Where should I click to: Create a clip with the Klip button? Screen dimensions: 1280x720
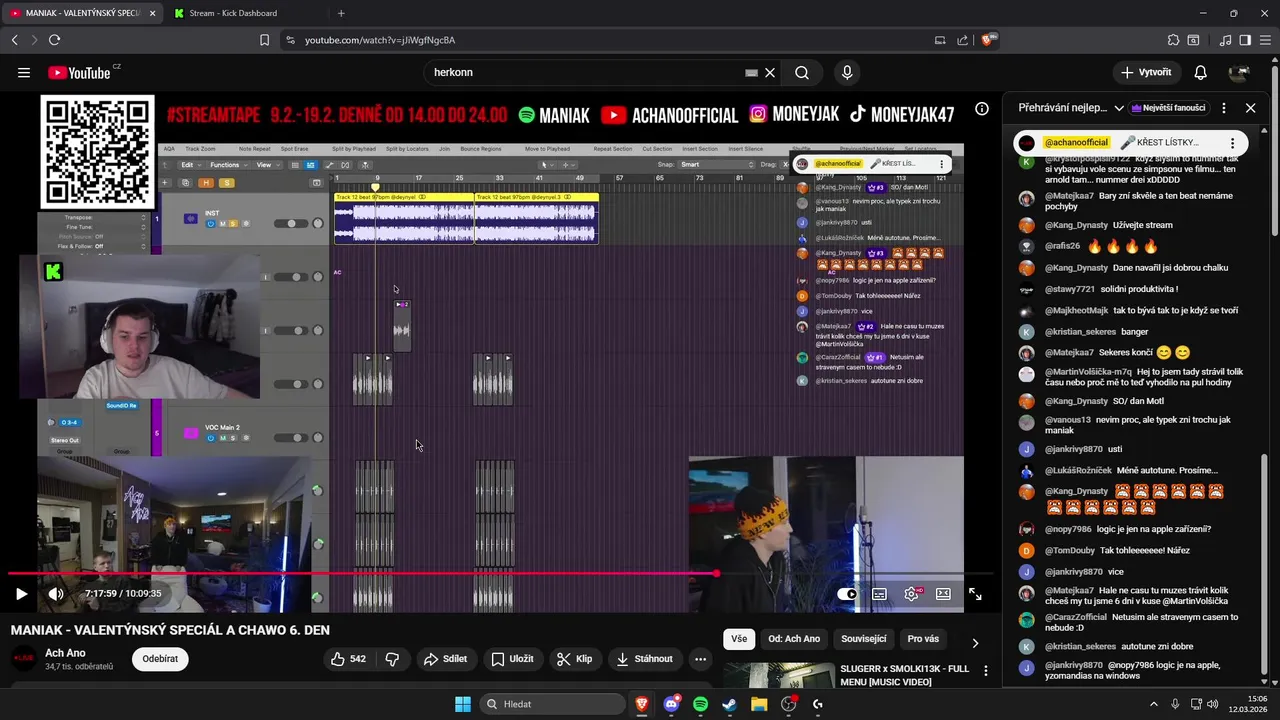[574, 659]
